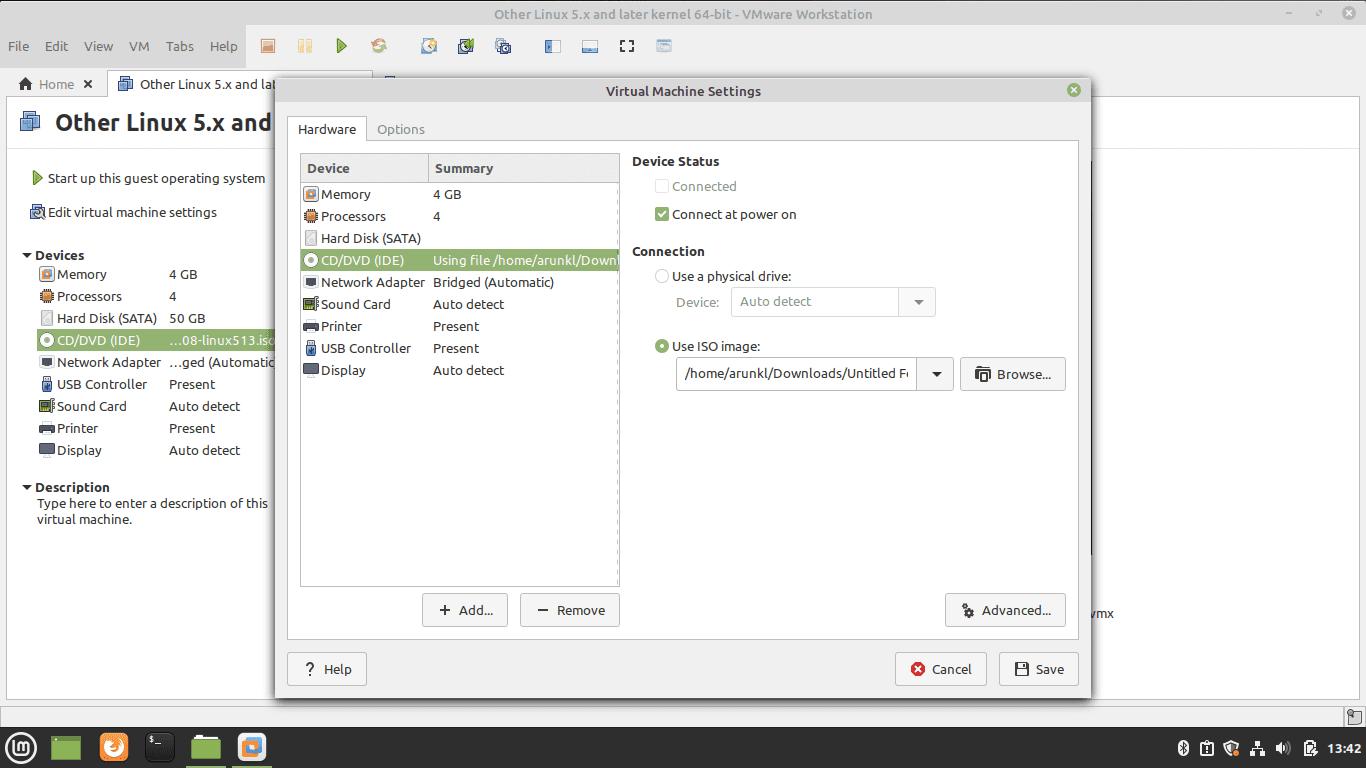Click the yellow pause Suspend icon in toolbar

point(304,46)
